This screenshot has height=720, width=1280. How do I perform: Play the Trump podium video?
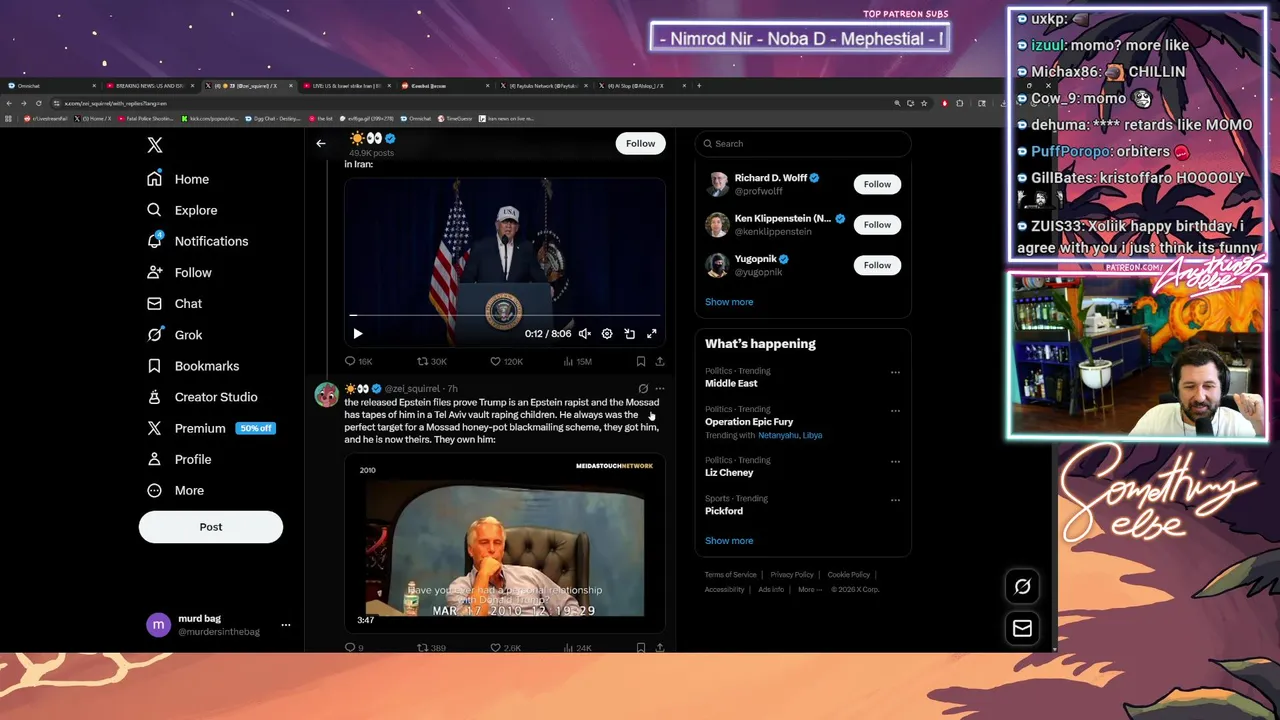pyautogui.click(x=358, y=334)
